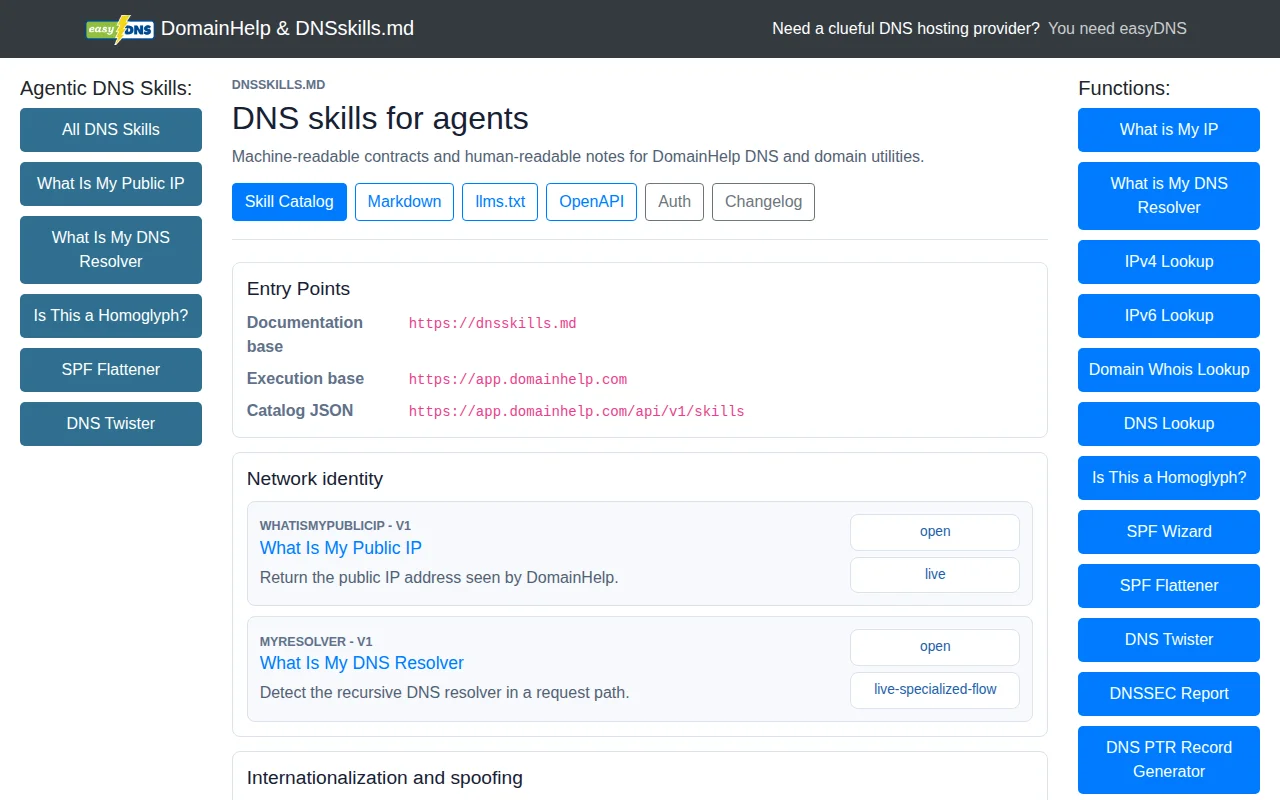Open Is This a Homoglyph? agentic skill
Screen dimensions: 1280x800
111,316
